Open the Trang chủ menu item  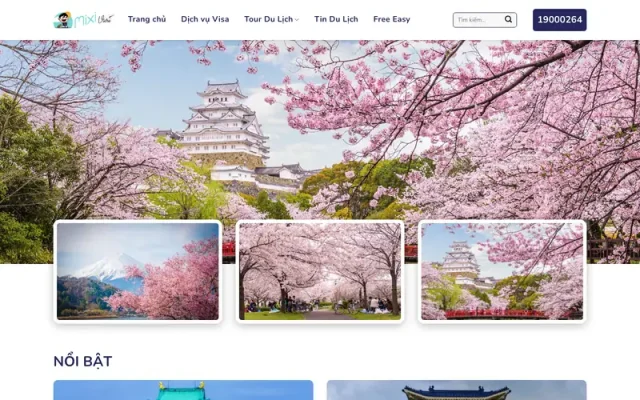(147, 19)
